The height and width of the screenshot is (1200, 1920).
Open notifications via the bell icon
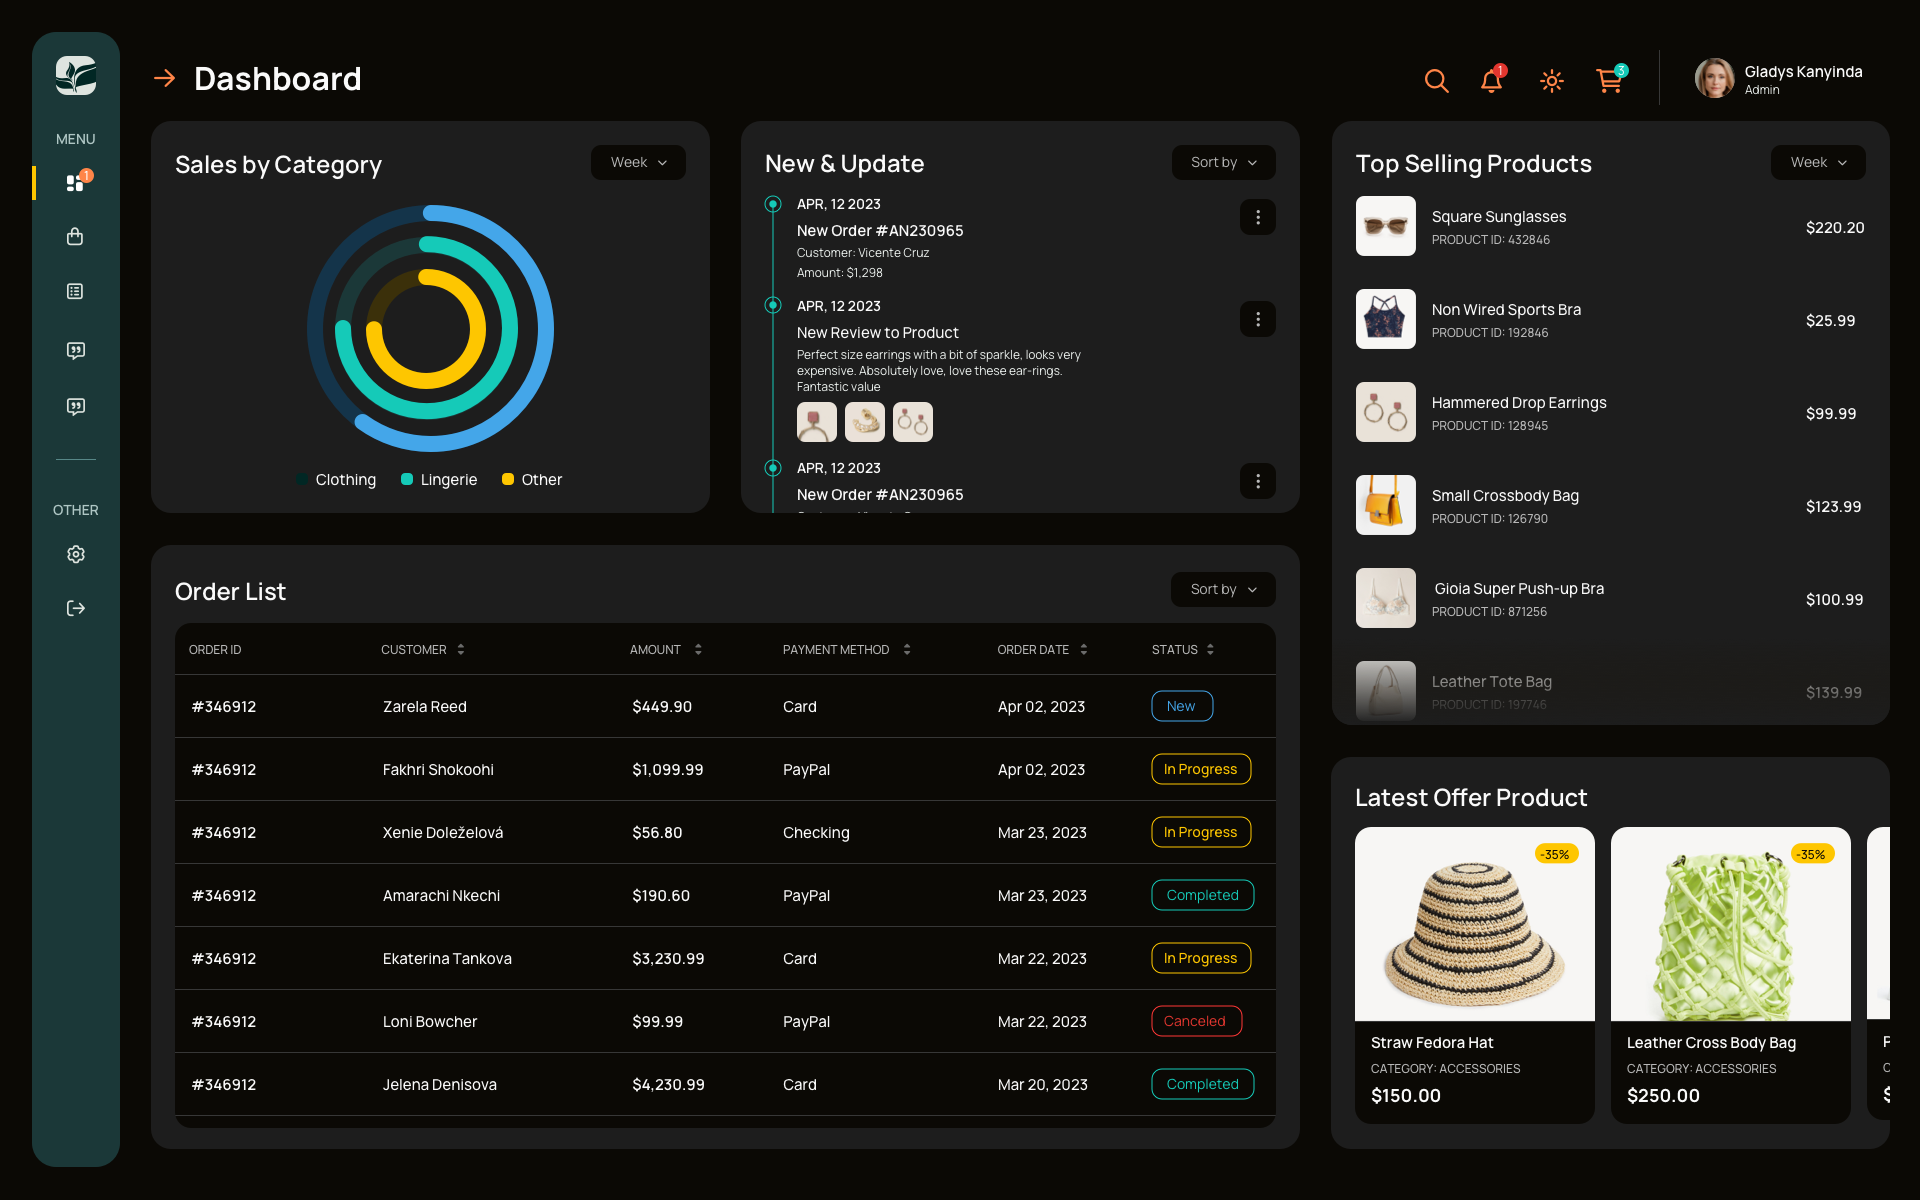point(1491,81)
